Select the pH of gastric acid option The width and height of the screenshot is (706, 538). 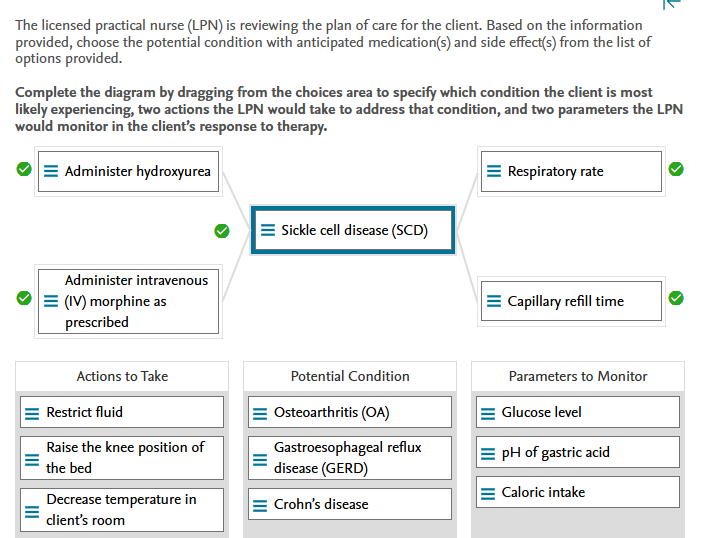click(576, 453)
